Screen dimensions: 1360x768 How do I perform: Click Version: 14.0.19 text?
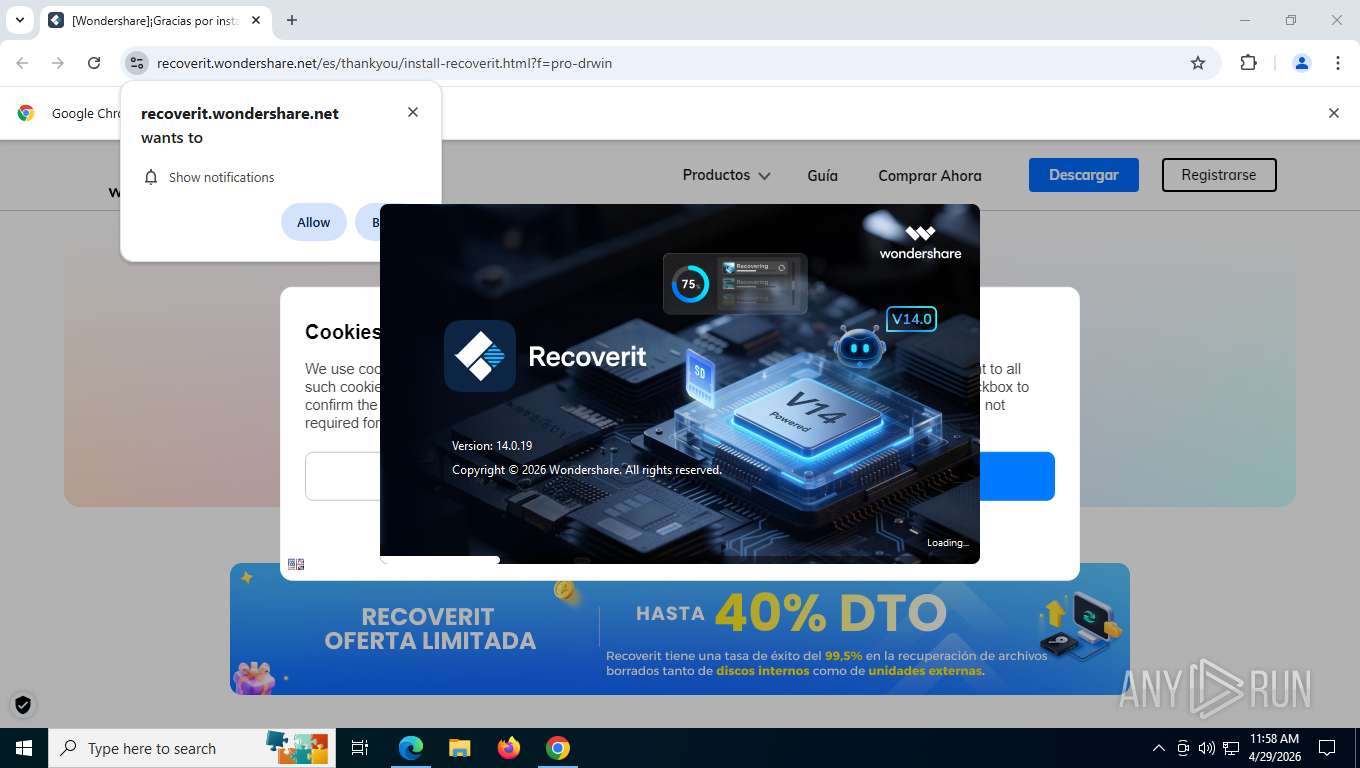pyautogui.click(x=492, y=446)
